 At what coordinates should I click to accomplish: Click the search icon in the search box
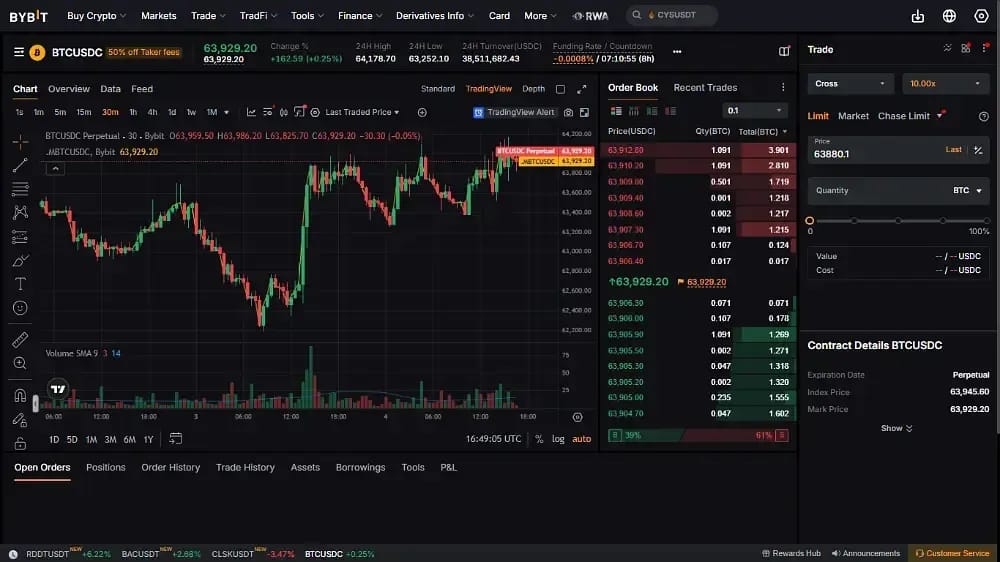pyautogui.click(x=636, y=15)
